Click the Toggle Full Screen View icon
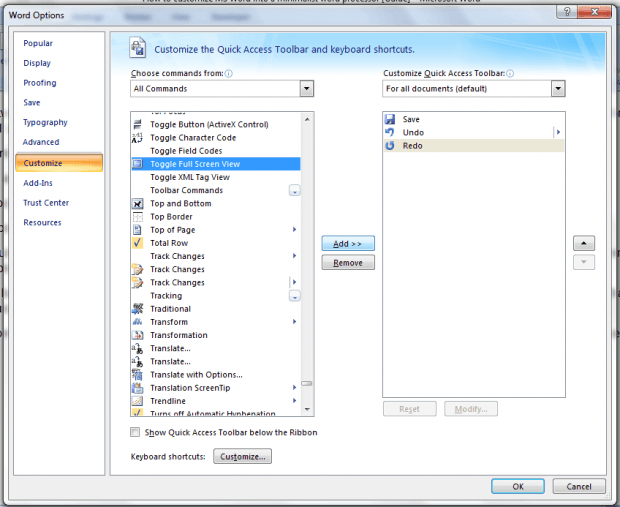 pyautogui.click(x=137, y=164)
